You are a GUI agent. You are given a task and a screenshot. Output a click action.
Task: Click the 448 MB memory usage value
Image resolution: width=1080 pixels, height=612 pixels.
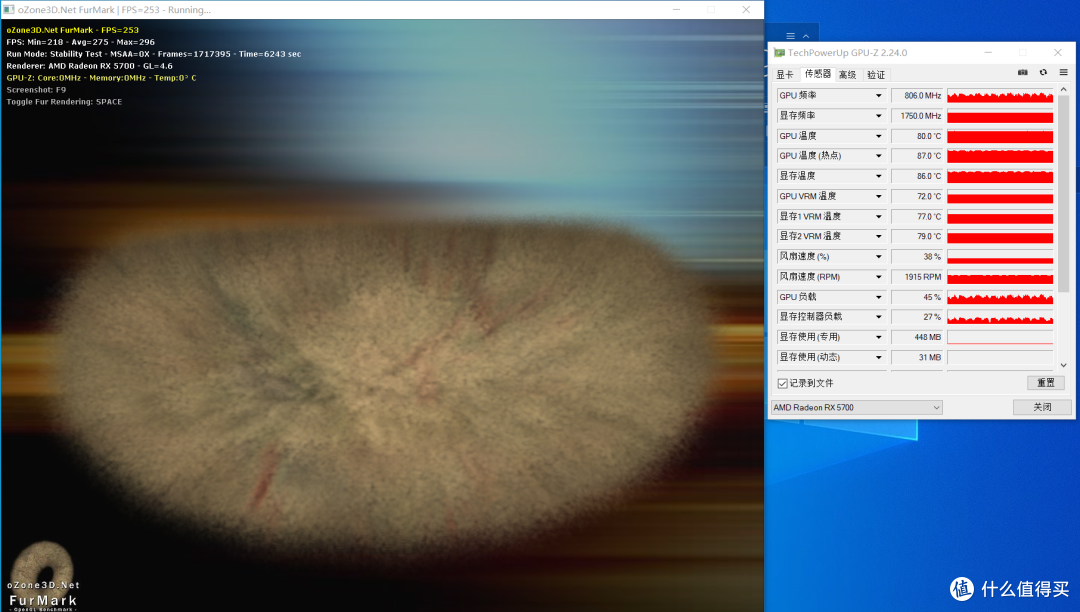[x=916, y=337]
